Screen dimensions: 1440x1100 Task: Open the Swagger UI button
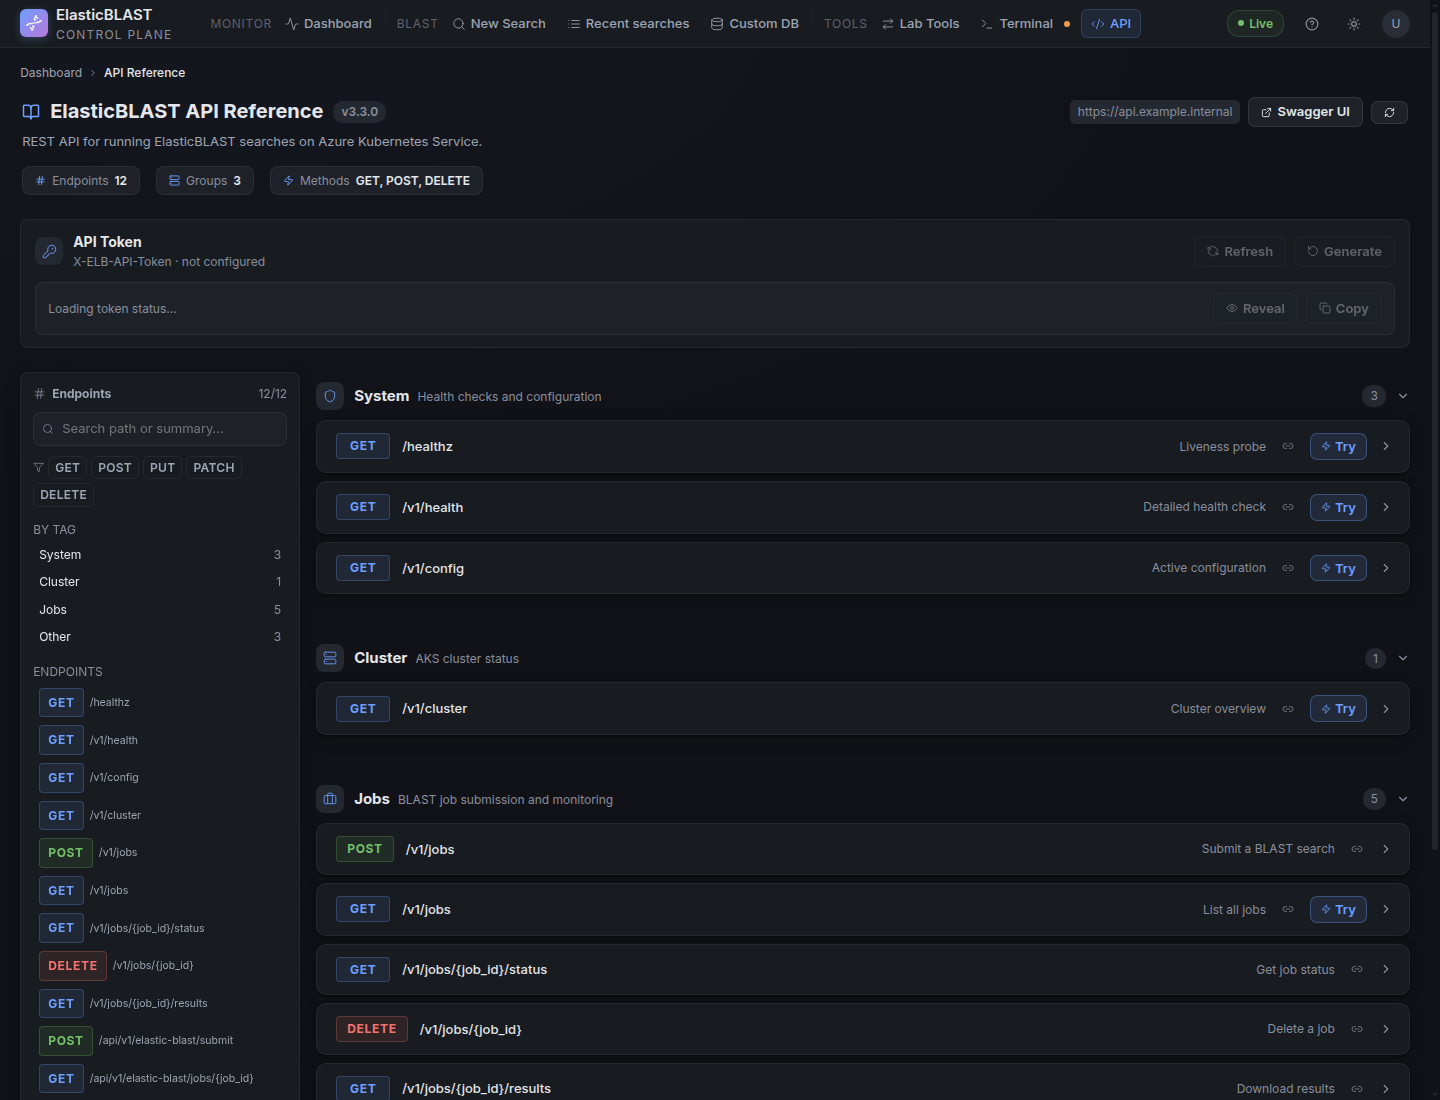pos(1305,112)
